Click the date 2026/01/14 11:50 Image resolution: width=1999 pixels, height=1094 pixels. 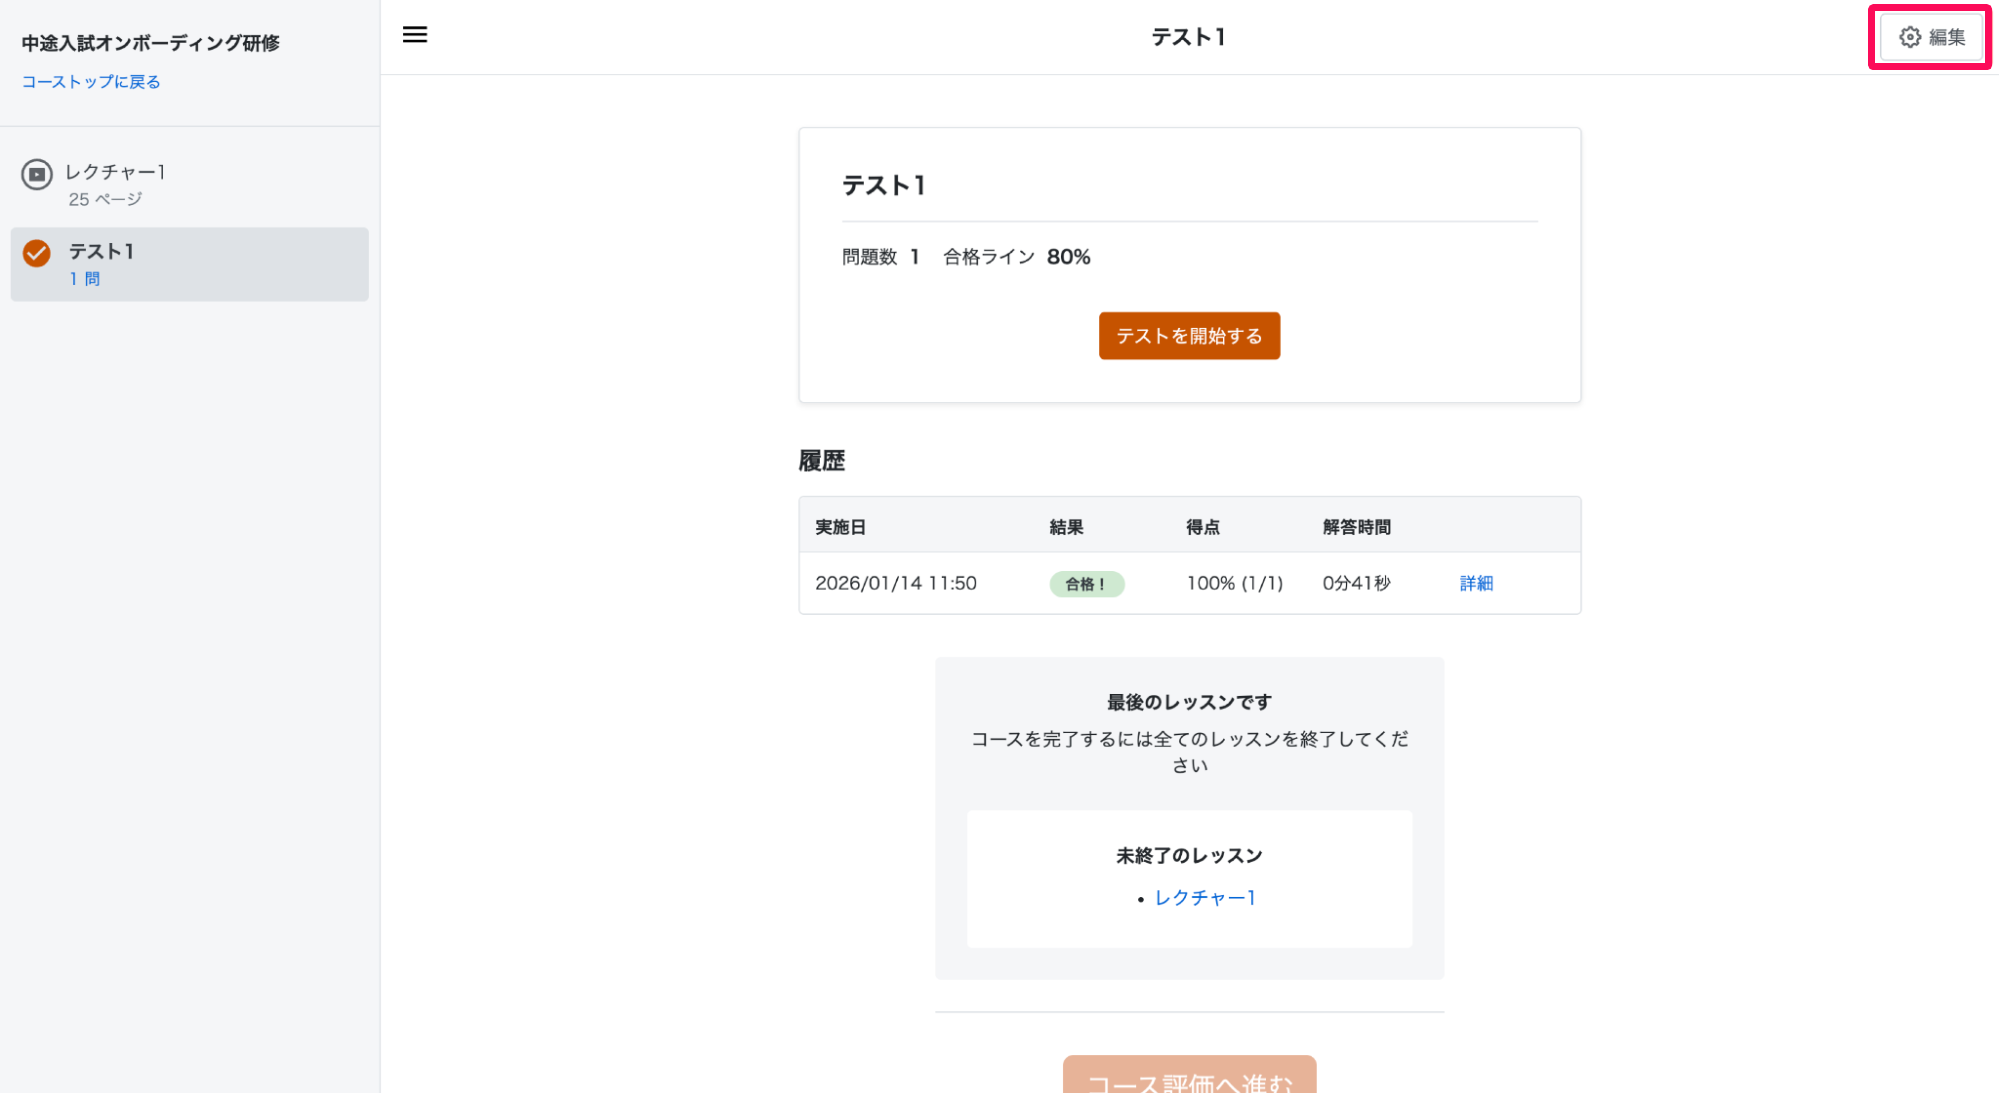coord(895,583)
